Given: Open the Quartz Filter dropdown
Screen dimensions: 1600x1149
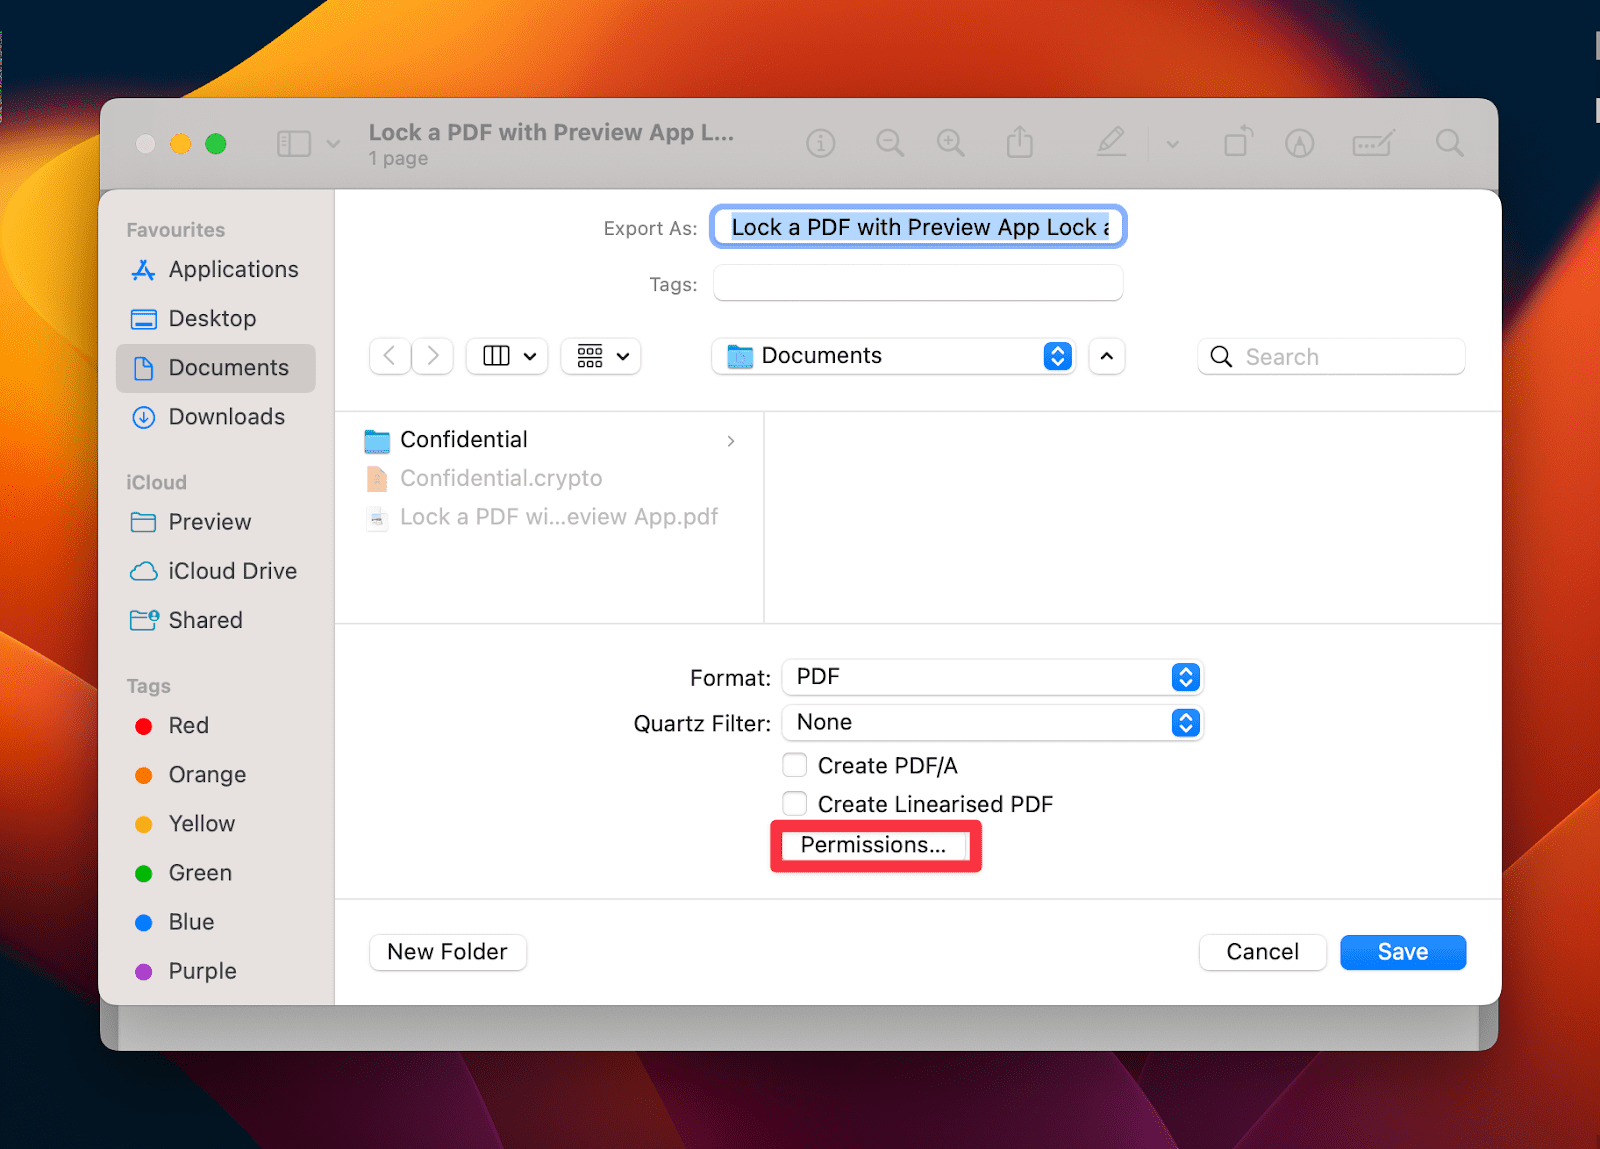Looking at the screenshot, I should (x=992, y=723).
